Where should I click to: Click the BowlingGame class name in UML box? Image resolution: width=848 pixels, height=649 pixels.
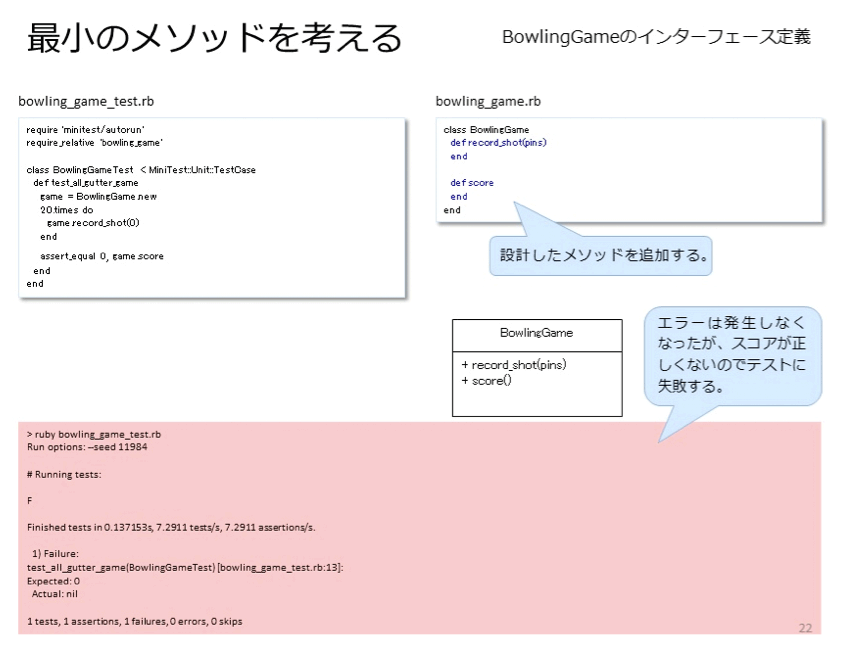536,333
